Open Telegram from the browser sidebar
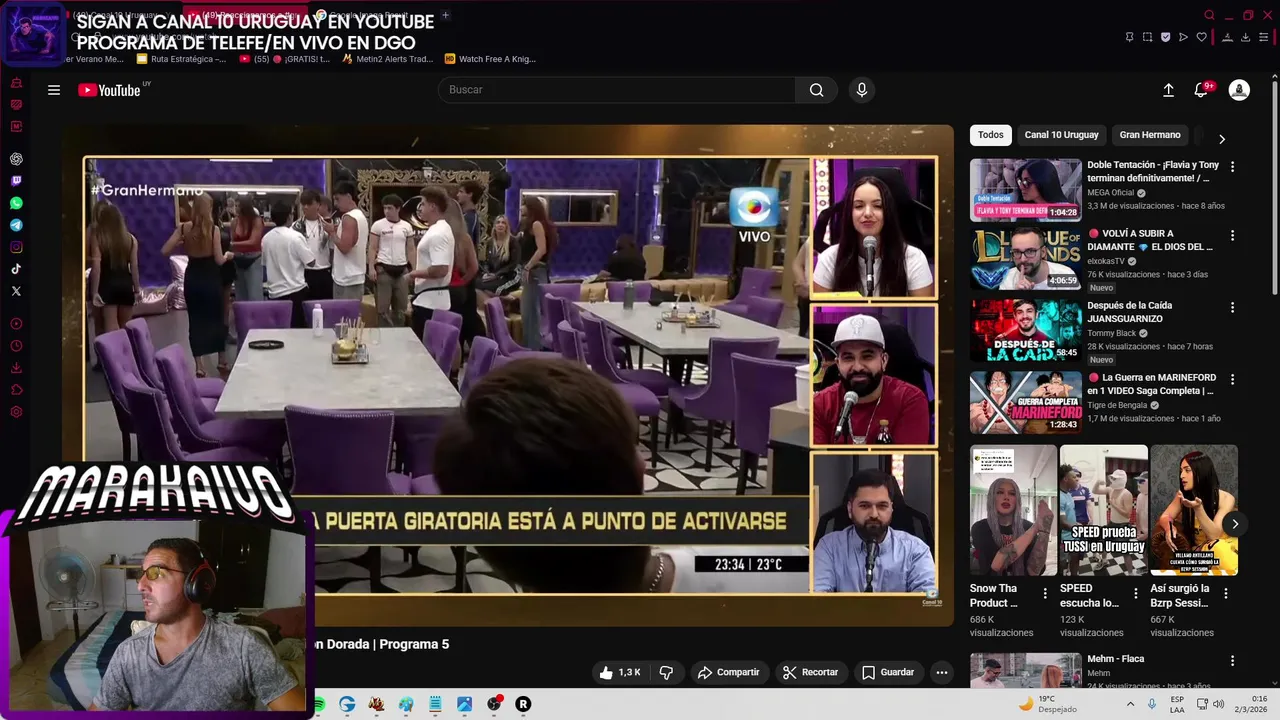 tap(16, 225)
